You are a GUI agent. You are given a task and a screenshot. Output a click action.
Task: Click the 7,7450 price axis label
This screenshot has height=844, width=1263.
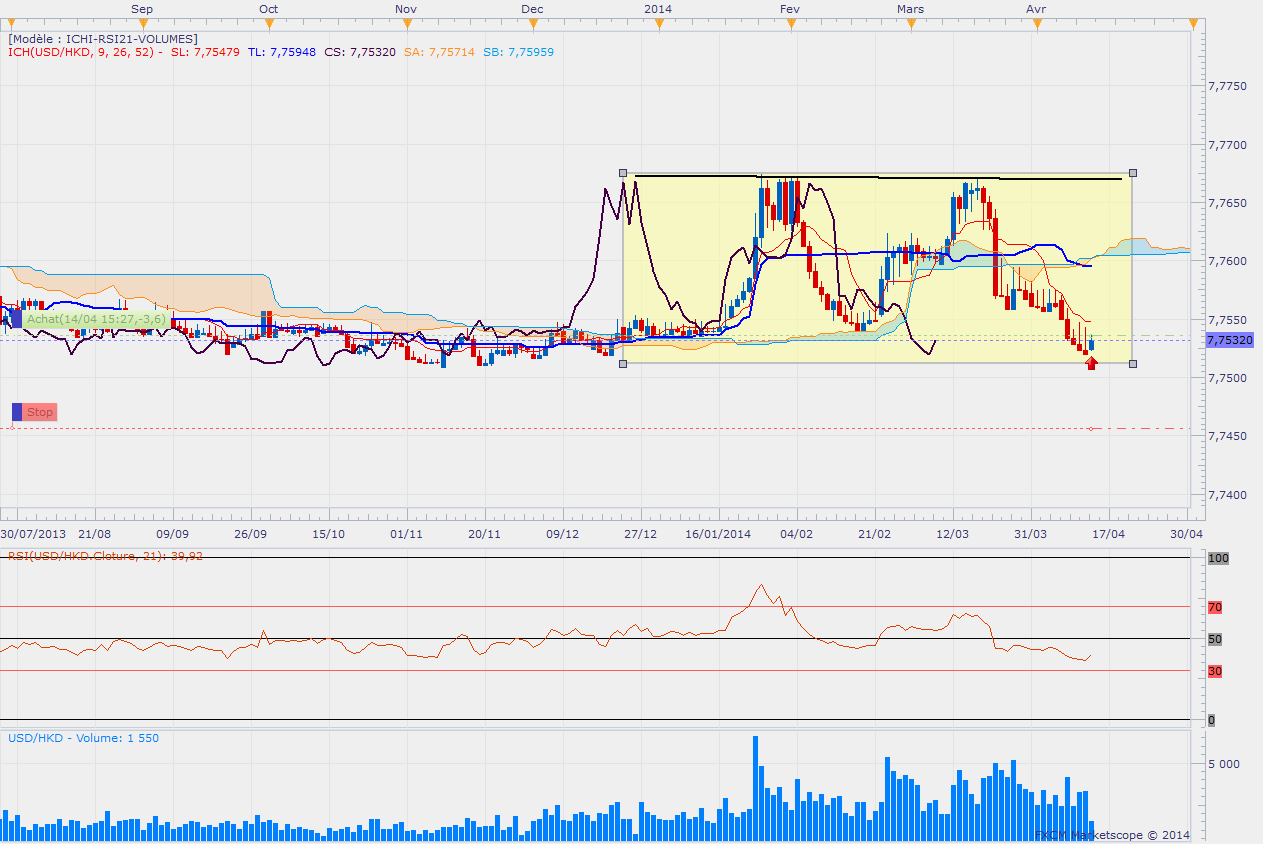point(1226,436)
